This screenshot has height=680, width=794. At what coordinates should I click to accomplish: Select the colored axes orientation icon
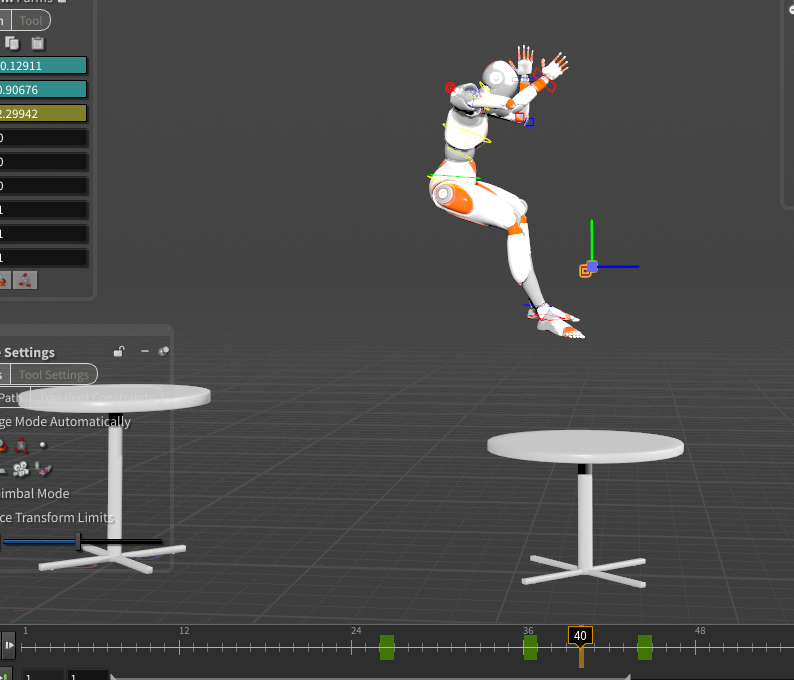[43, 469]
